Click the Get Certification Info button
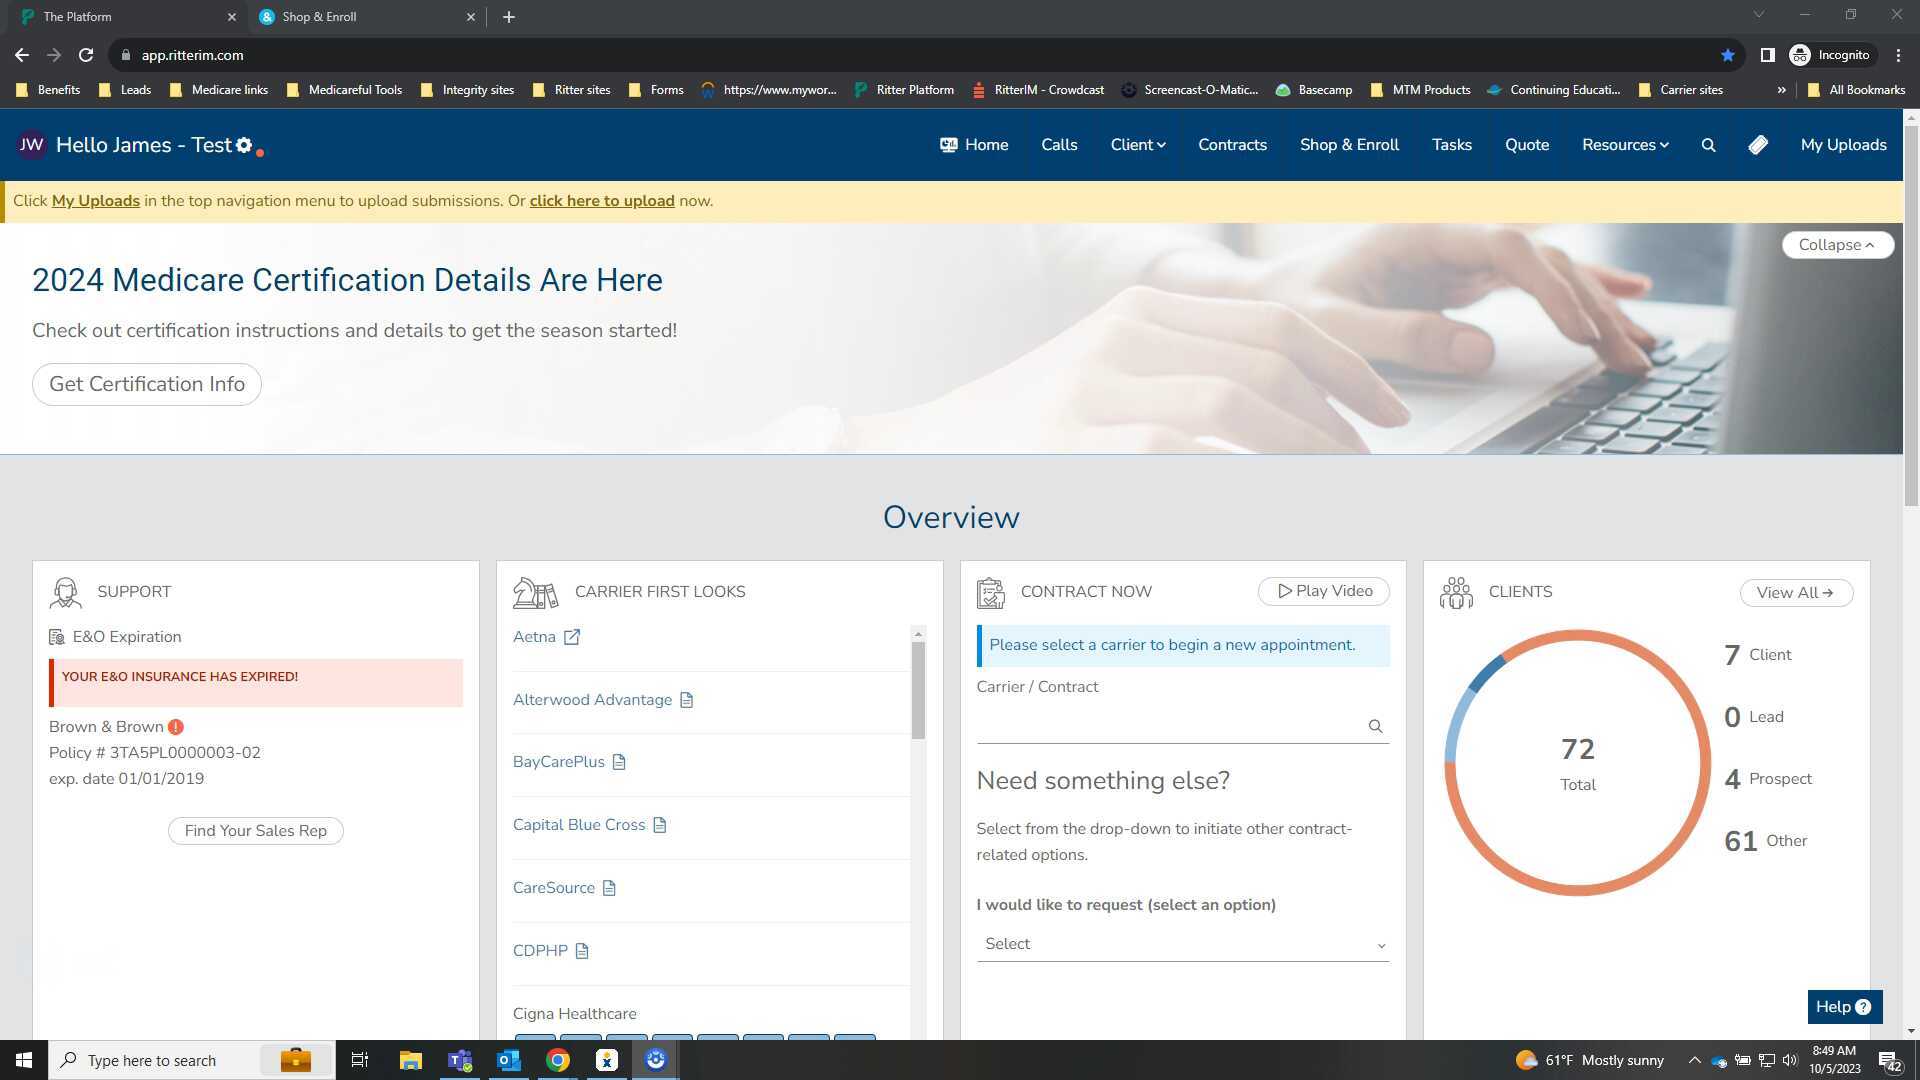The image size is (1920, 1080). [x=147, y=384]
